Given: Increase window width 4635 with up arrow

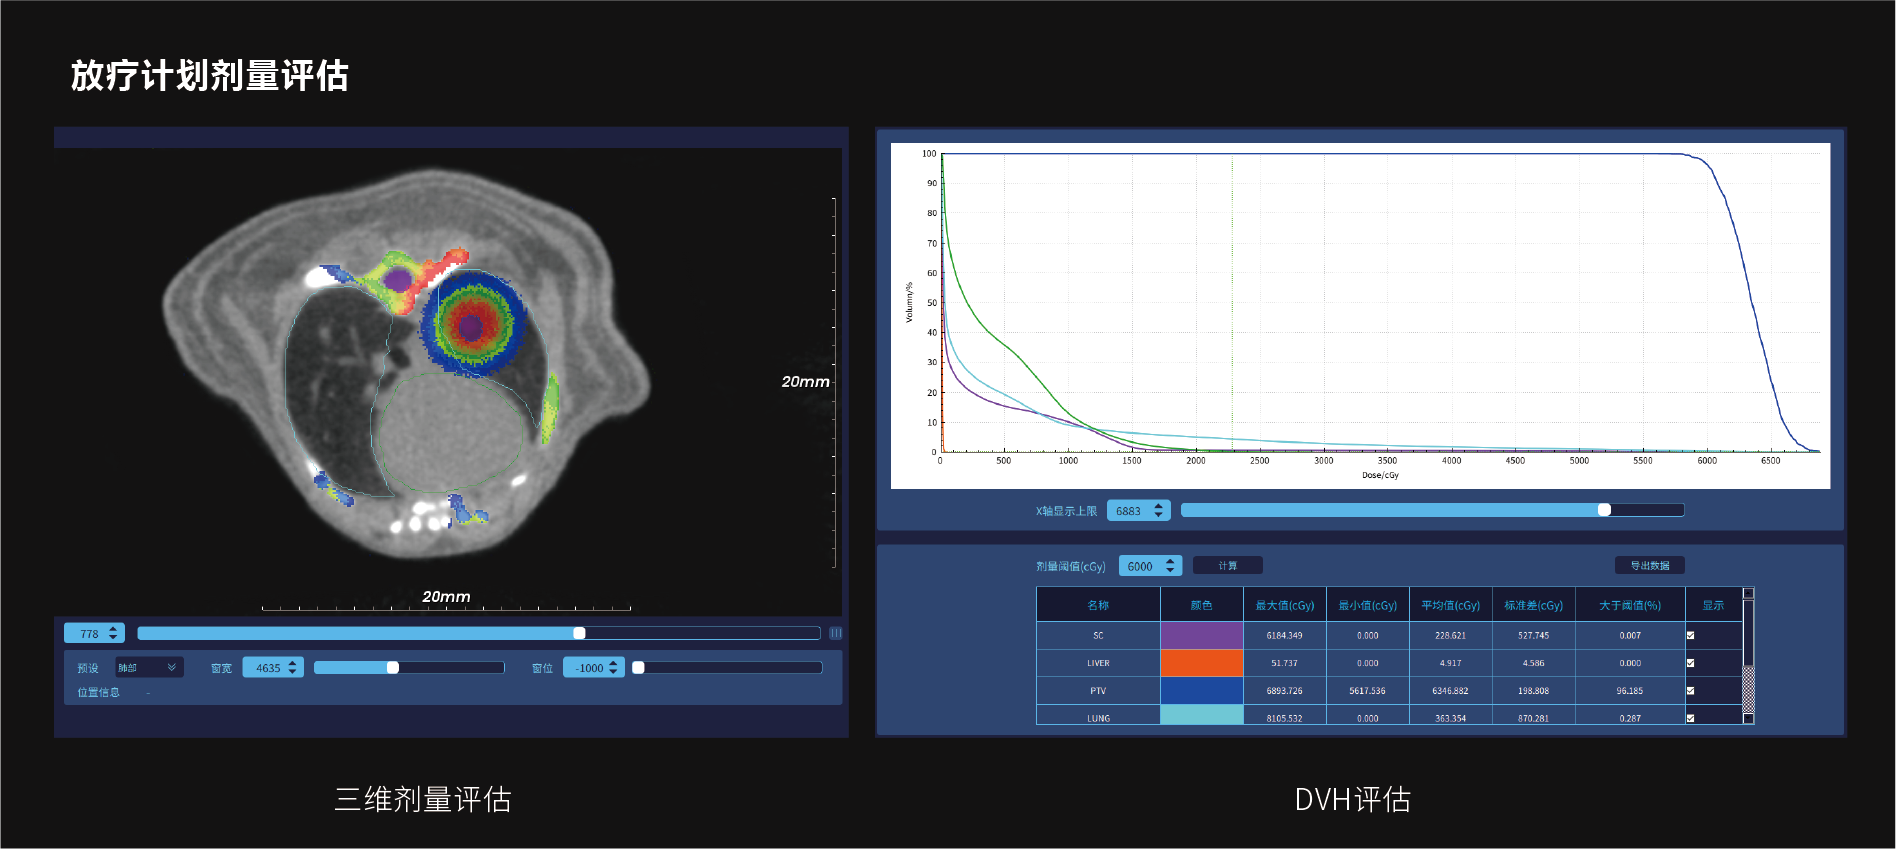Looking at the screenshot, I should [x=292, y=663].
